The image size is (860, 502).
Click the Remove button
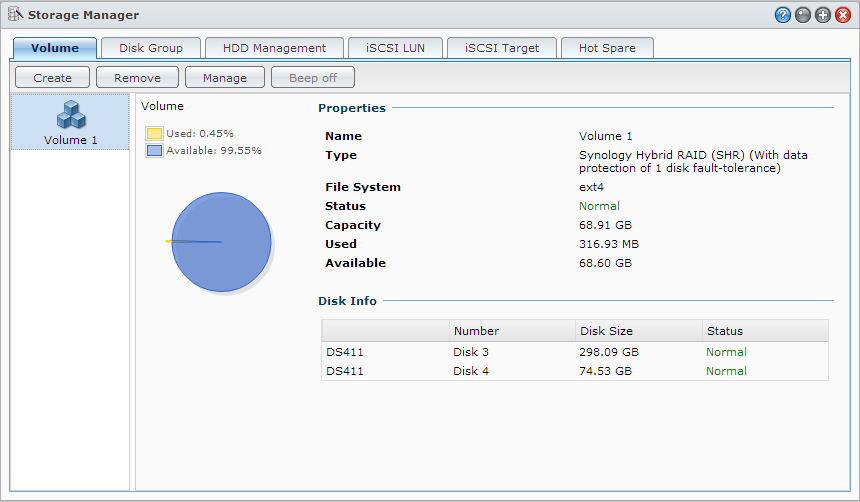[137, 77]
